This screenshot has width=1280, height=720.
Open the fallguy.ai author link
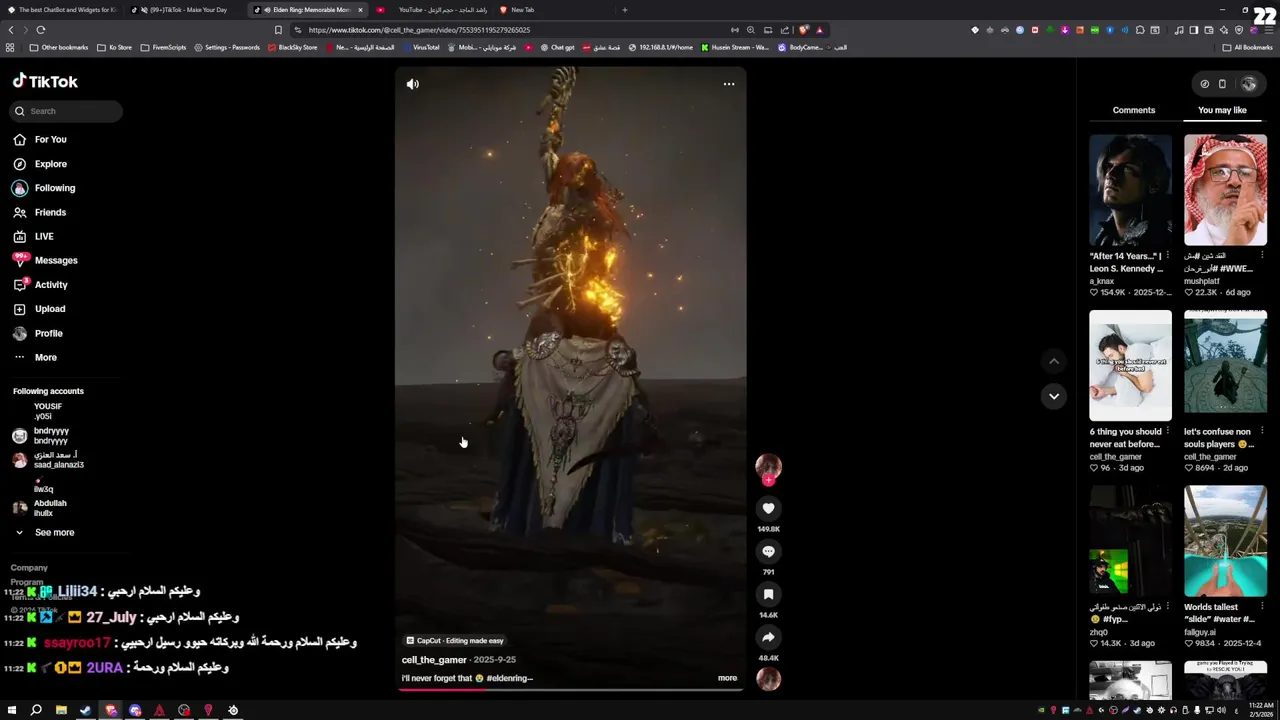1201,632
